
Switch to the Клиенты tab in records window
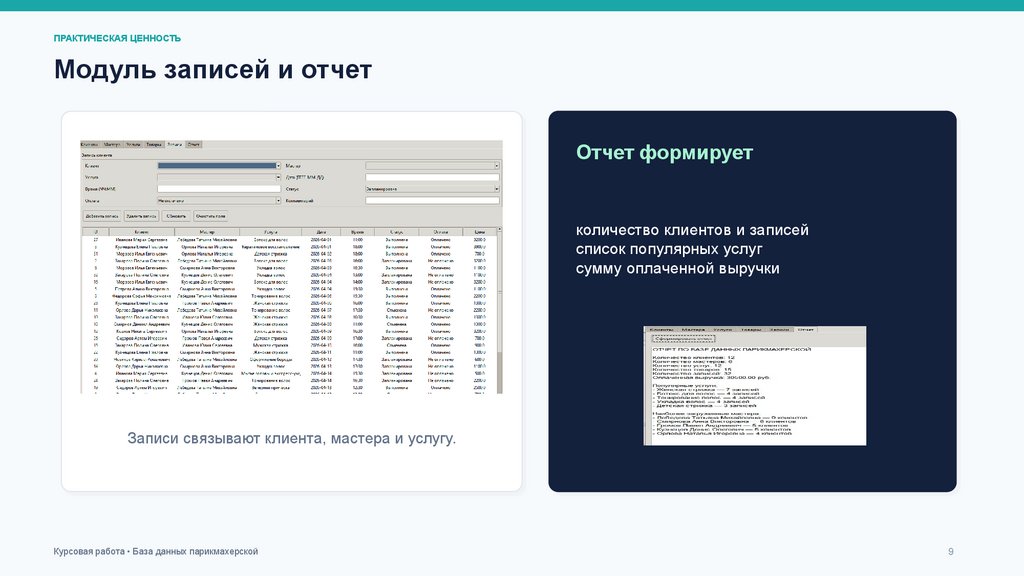tap(89, 144)
